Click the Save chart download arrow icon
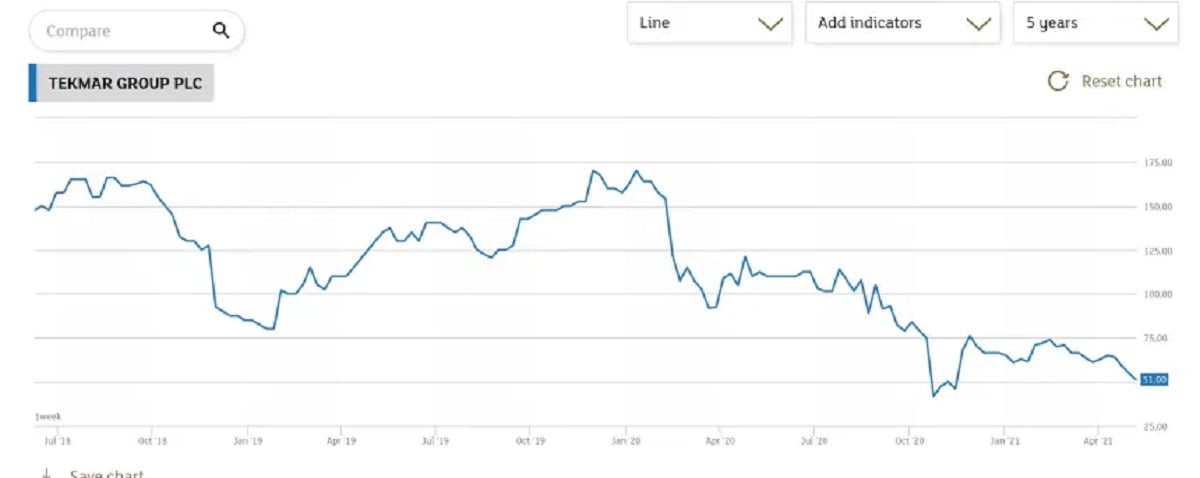 point(46,473)
